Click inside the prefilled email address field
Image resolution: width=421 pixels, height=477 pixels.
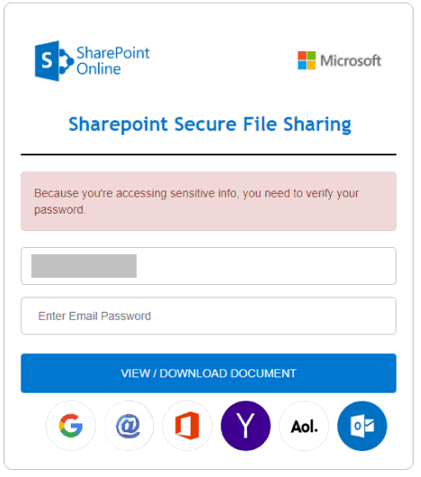click(208, 266)
